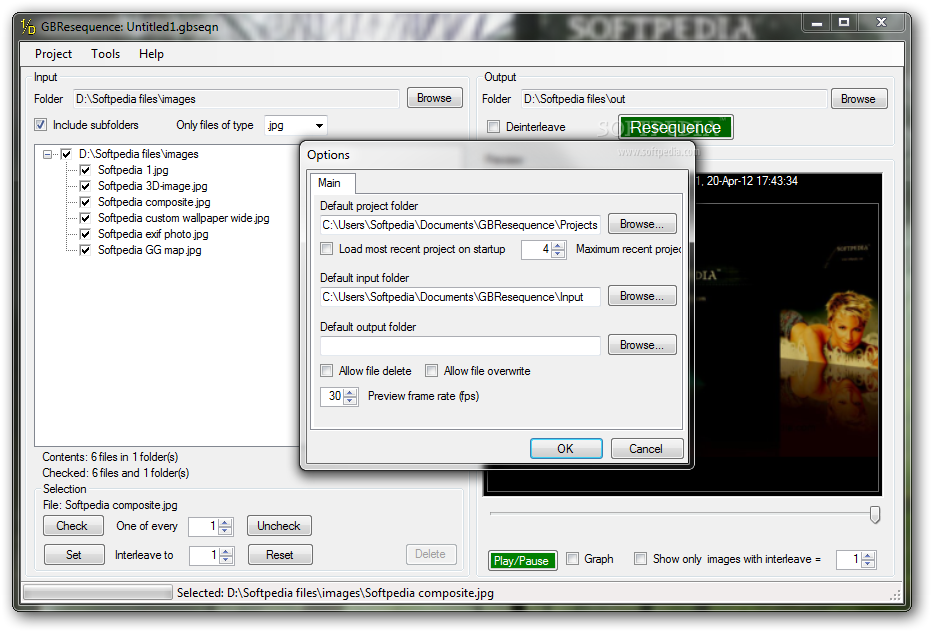Toggle Show only images with interleave checkbox
Viewport: 932px width, 632px height.
pos(640,559)
